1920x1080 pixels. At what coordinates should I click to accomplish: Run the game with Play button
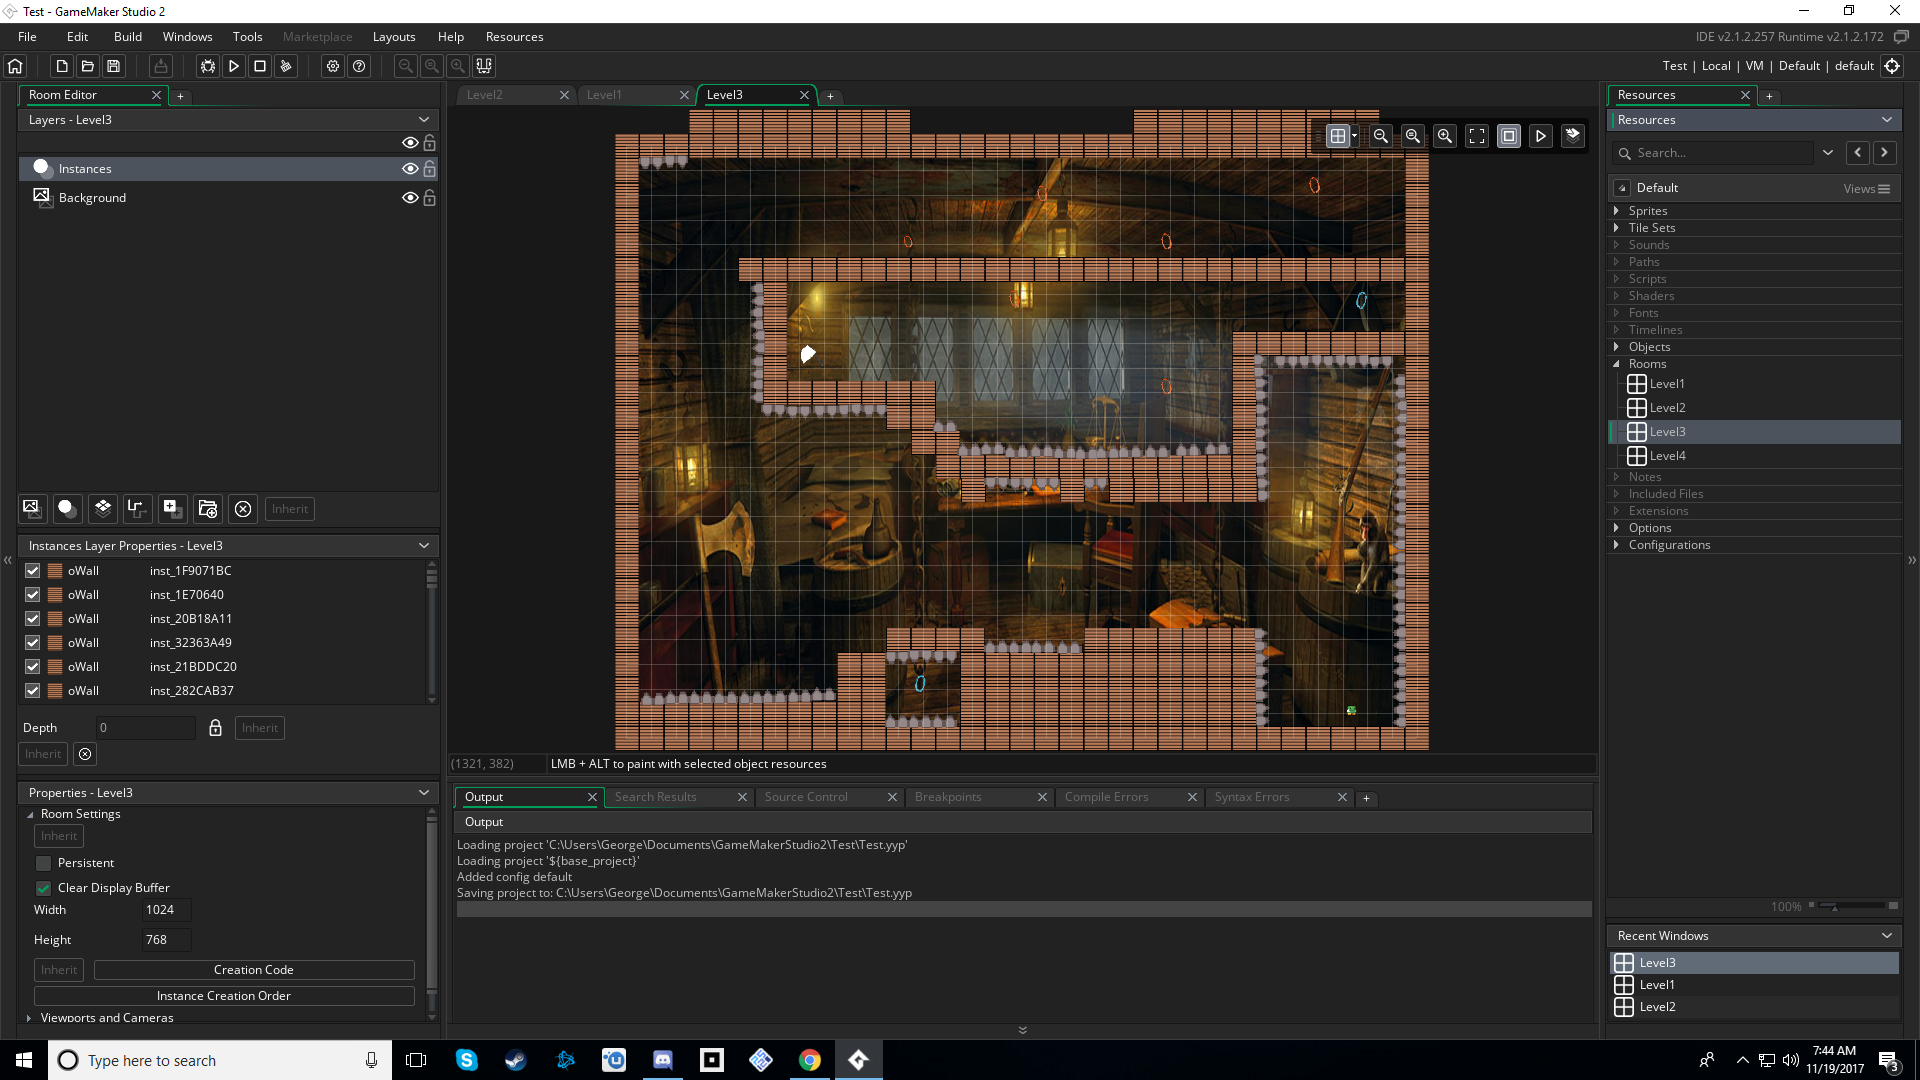point(234,66)
